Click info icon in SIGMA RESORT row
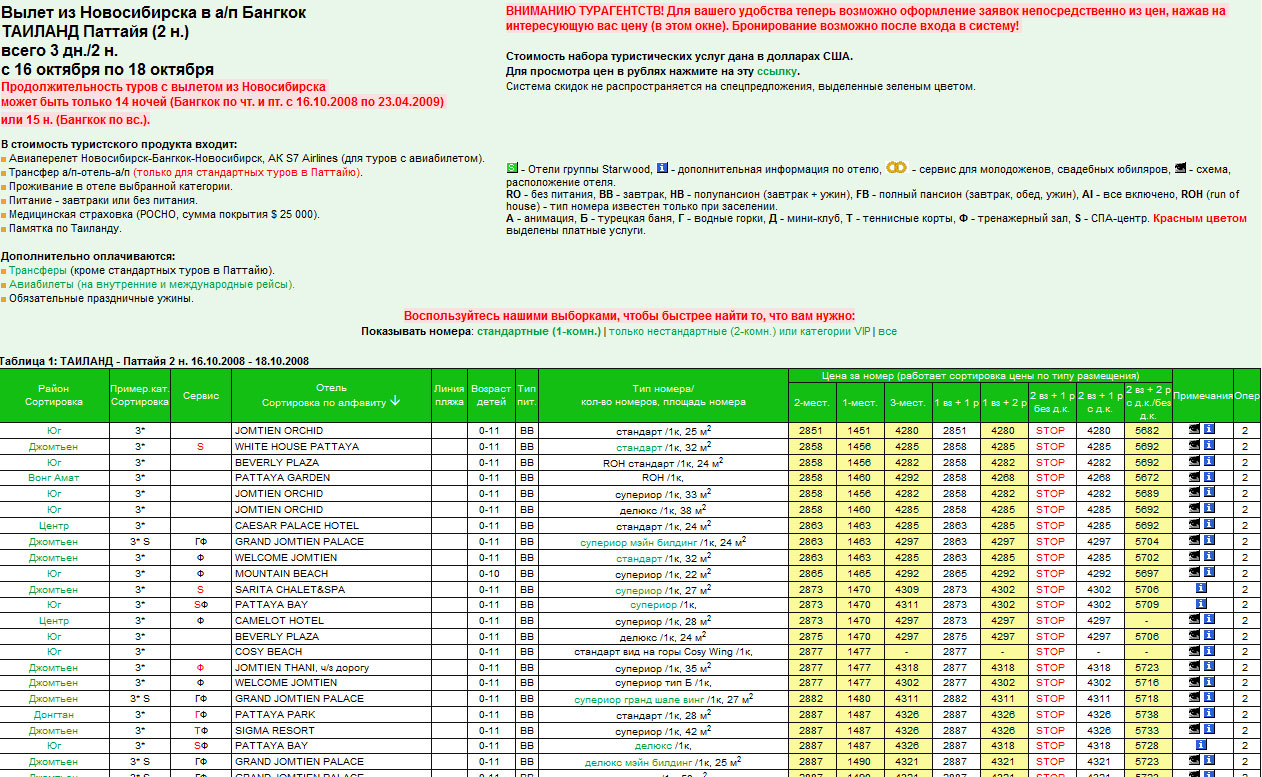This screenshot has height=777, width=1262. coord(1208,730)
